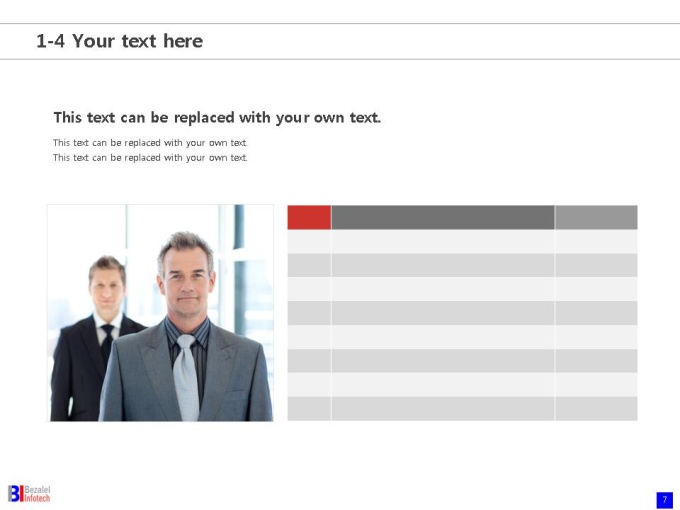Click the light gray right header cell
Viewport: 680px width, 510px height.
click(596, 217)
